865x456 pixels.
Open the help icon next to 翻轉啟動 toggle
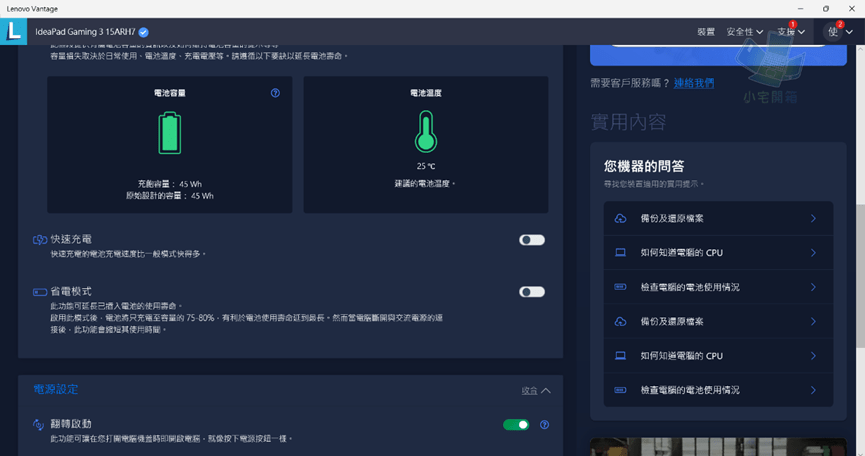pyautogui.click(x=544, y=425)
